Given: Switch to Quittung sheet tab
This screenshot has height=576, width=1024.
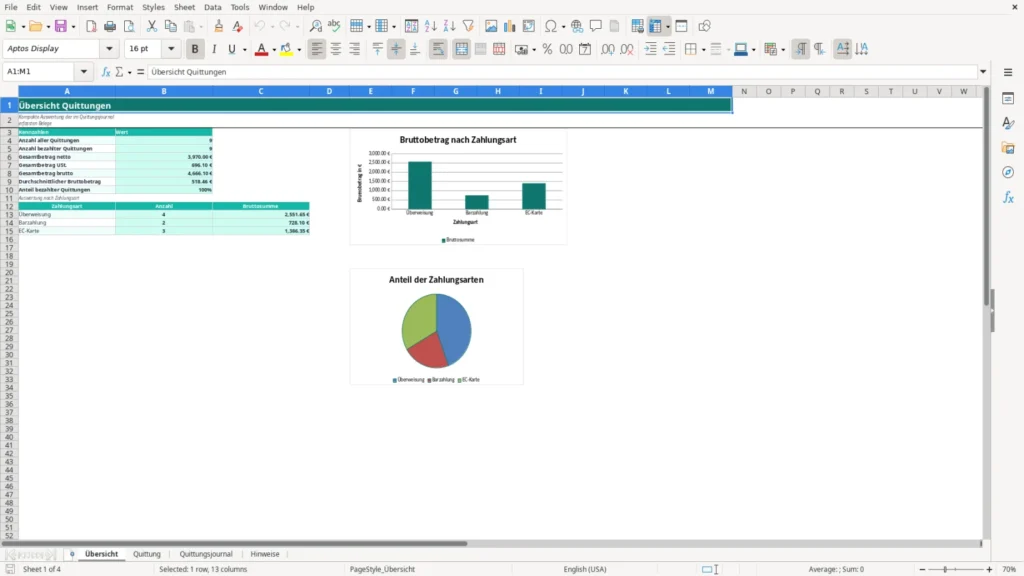Looking at the screenshot, I should [x=147, y=554].
